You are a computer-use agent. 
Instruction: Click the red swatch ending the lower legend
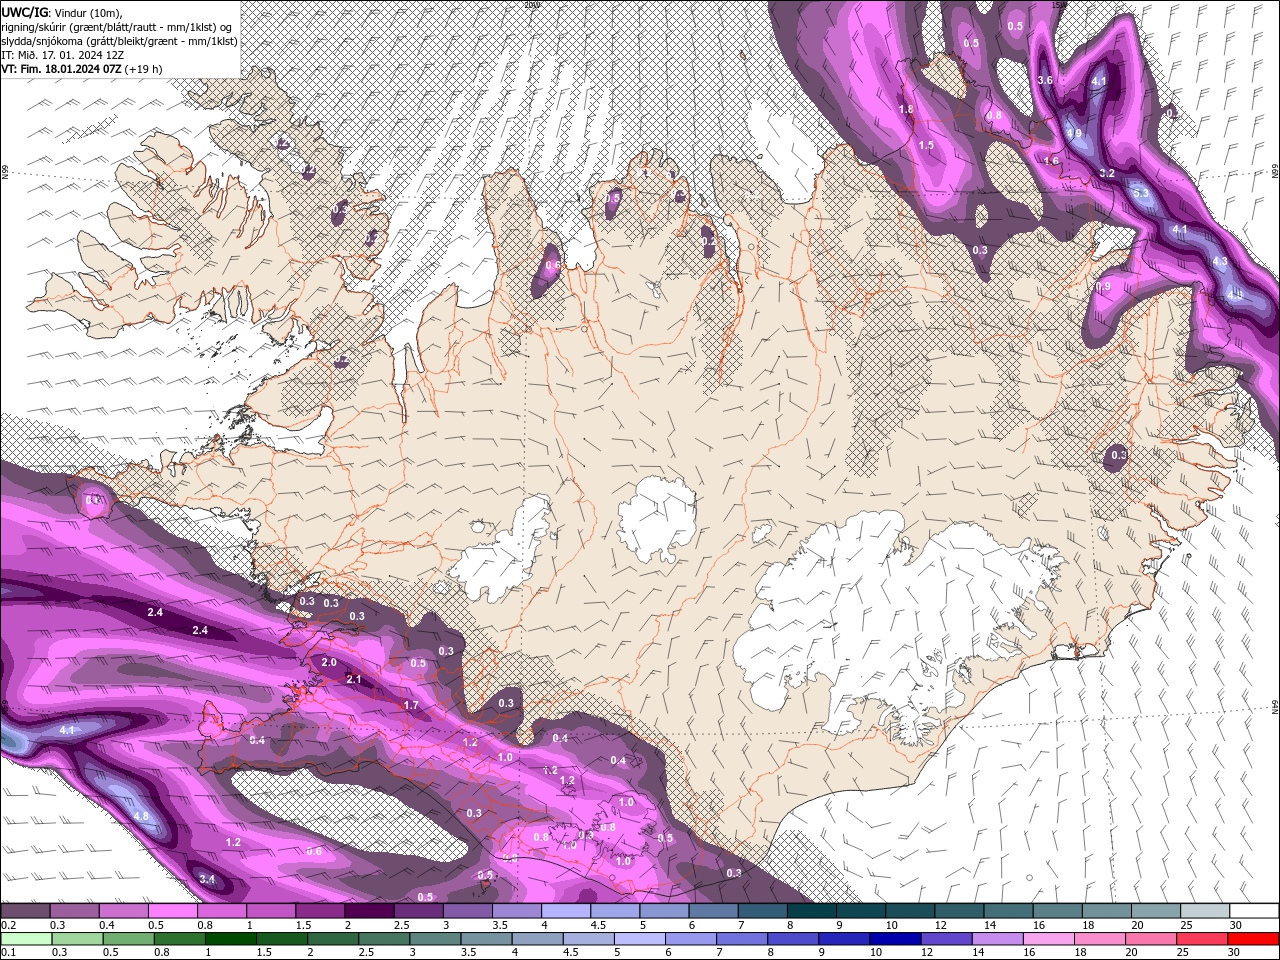tap(1253, 939)
